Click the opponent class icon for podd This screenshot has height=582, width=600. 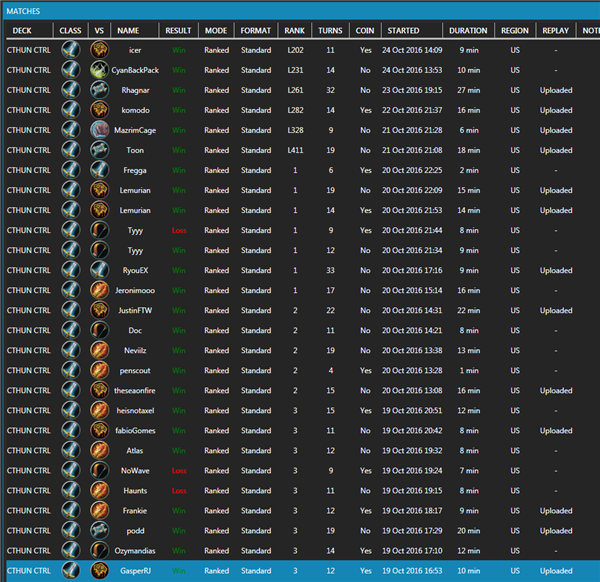(99, 531)
